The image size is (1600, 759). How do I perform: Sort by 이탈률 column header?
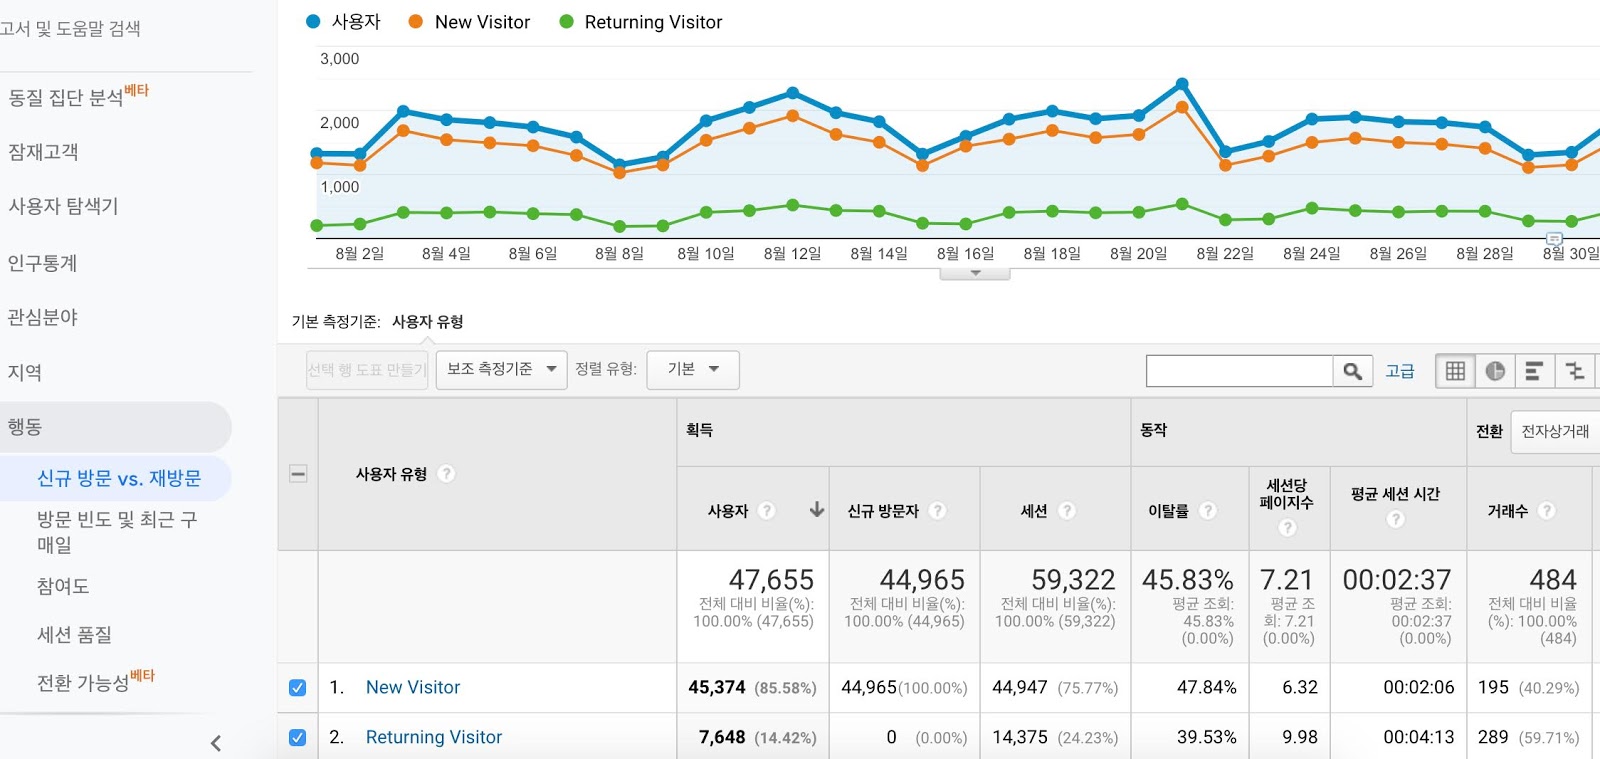coord(1168,511)
